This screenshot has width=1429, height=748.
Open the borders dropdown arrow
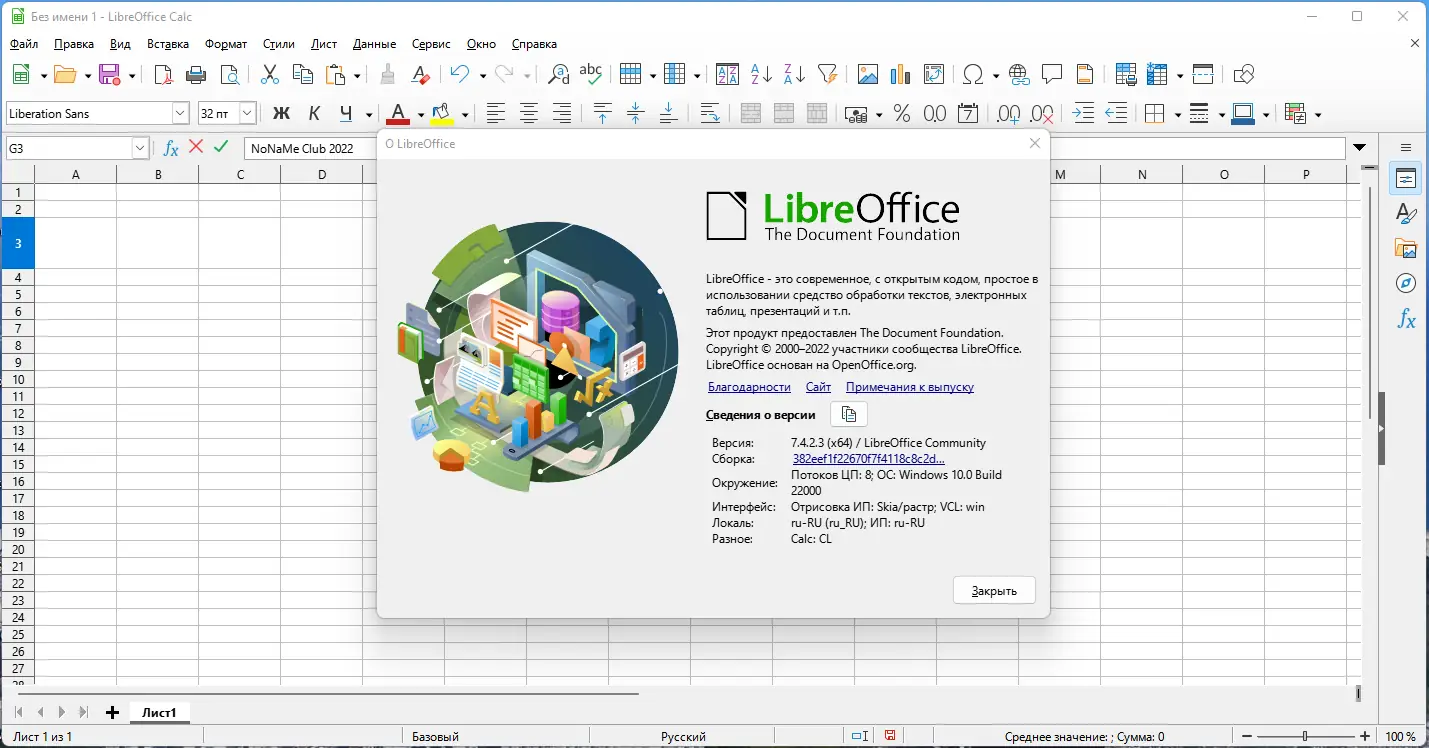pyautogui.click(x=1177, y=115)
